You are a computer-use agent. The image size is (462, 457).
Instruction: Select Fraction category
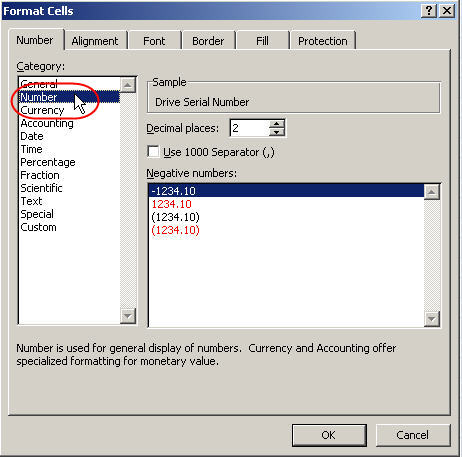tap(69, 175)
